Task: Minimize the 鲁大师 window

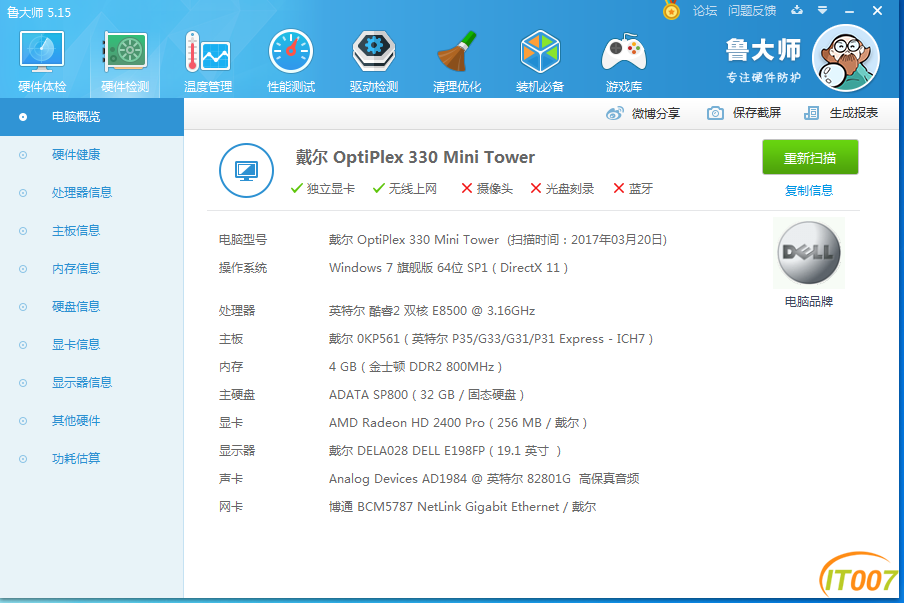Action: point(849,10)
